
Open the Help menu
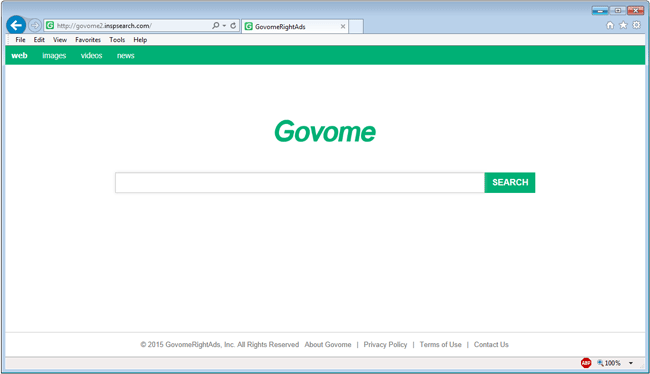point(140,40)
